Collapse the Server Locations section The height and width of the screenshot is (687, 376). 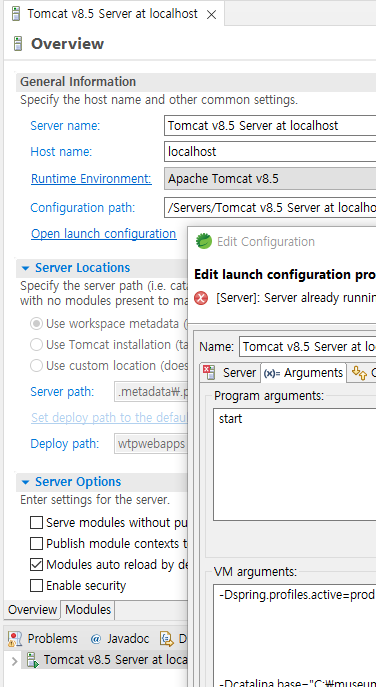click(25, 268)
